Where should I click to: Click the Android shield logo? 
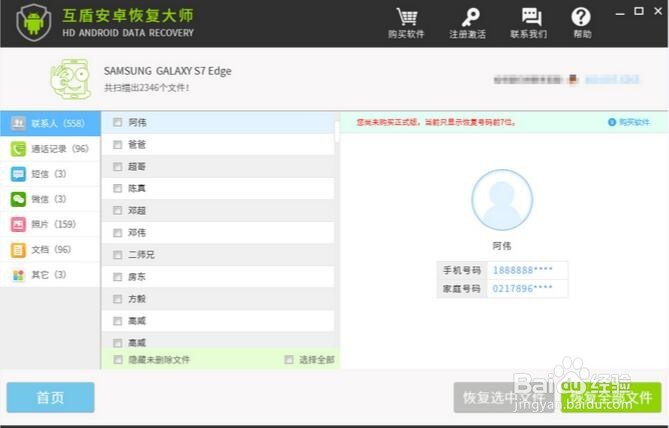[x=34, y=23]
